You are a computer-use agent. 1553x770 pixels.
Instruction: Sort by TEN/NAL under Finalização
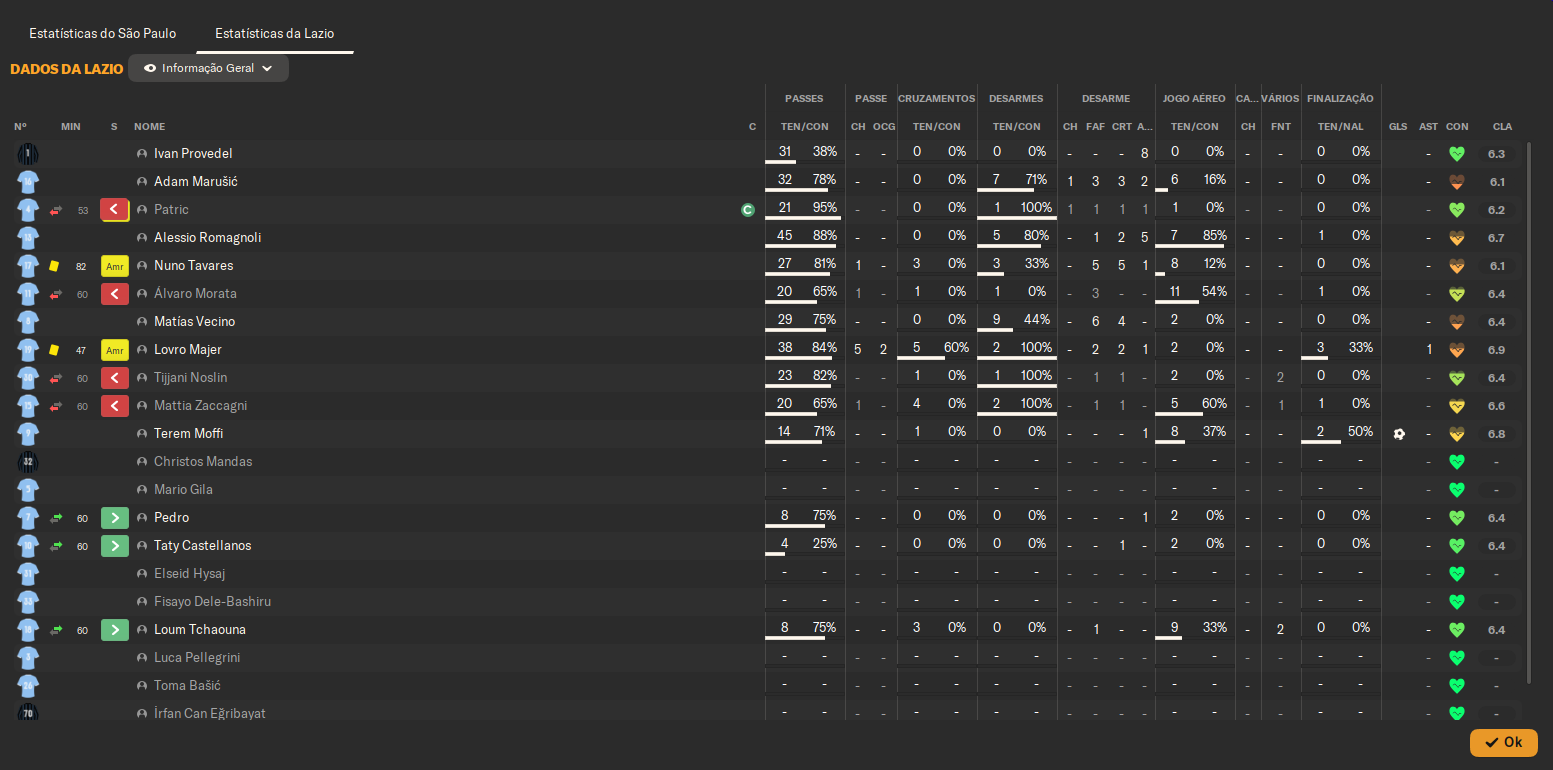1341,127
